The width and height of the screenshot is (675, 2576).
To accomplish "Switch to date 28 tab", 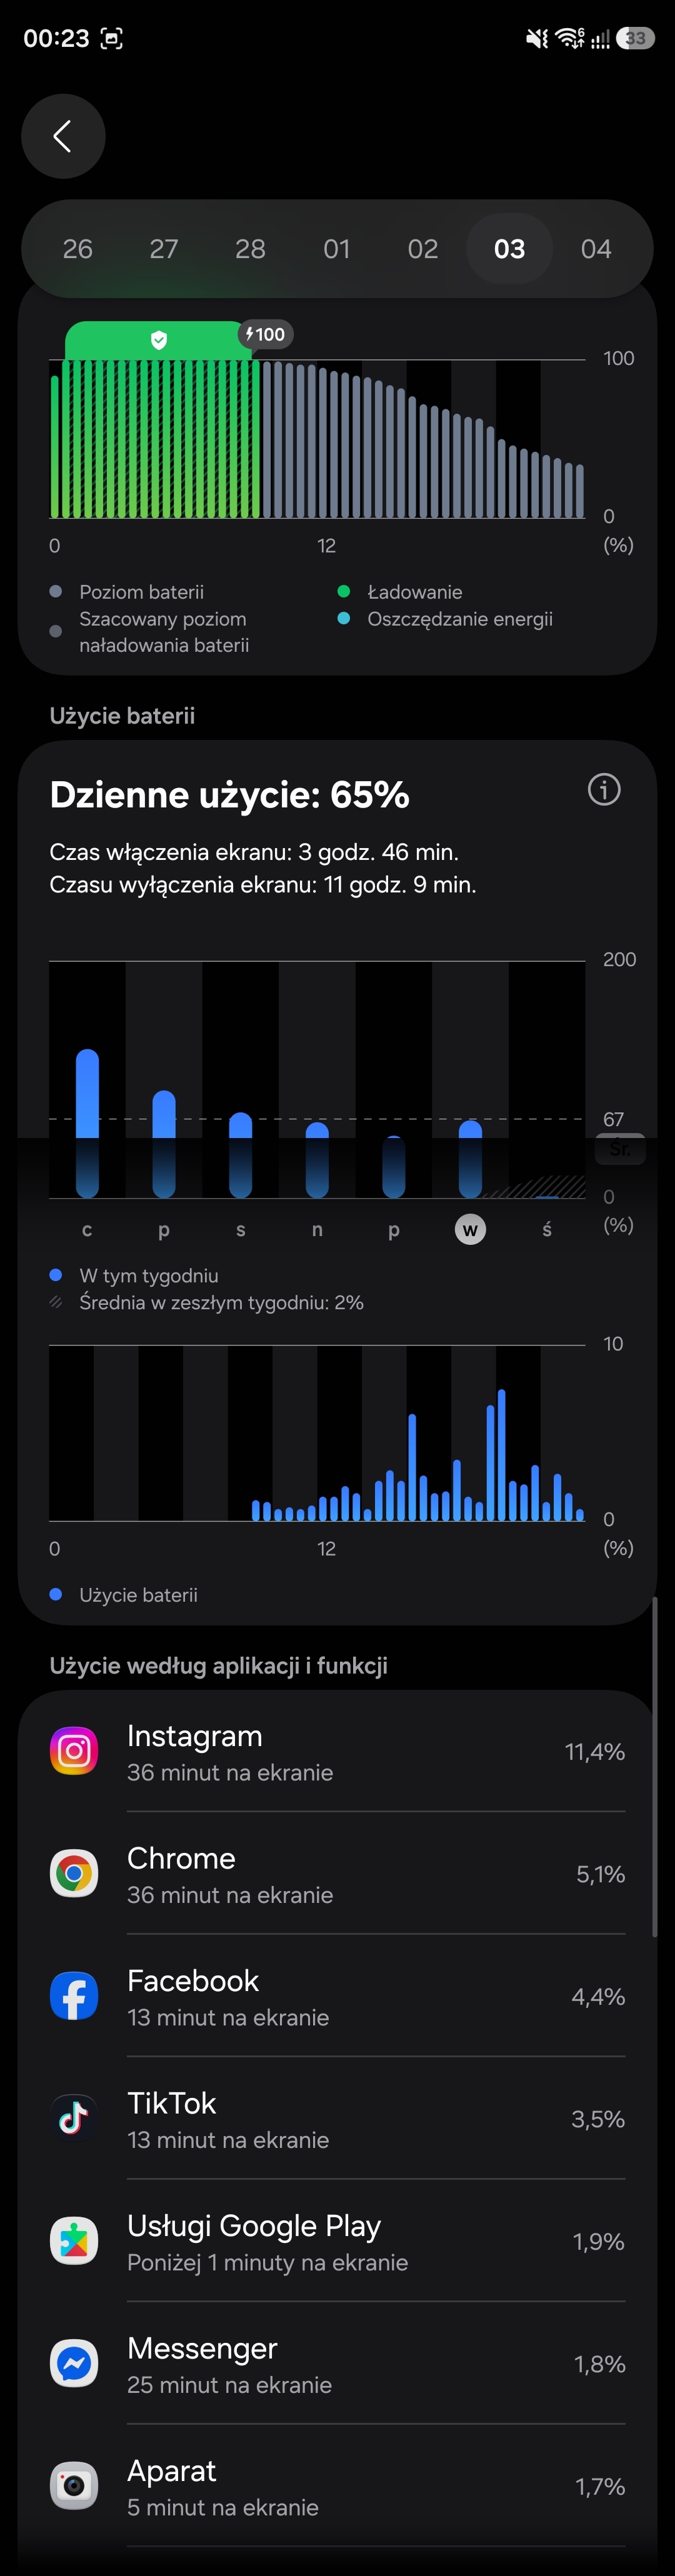I will 250,249.
